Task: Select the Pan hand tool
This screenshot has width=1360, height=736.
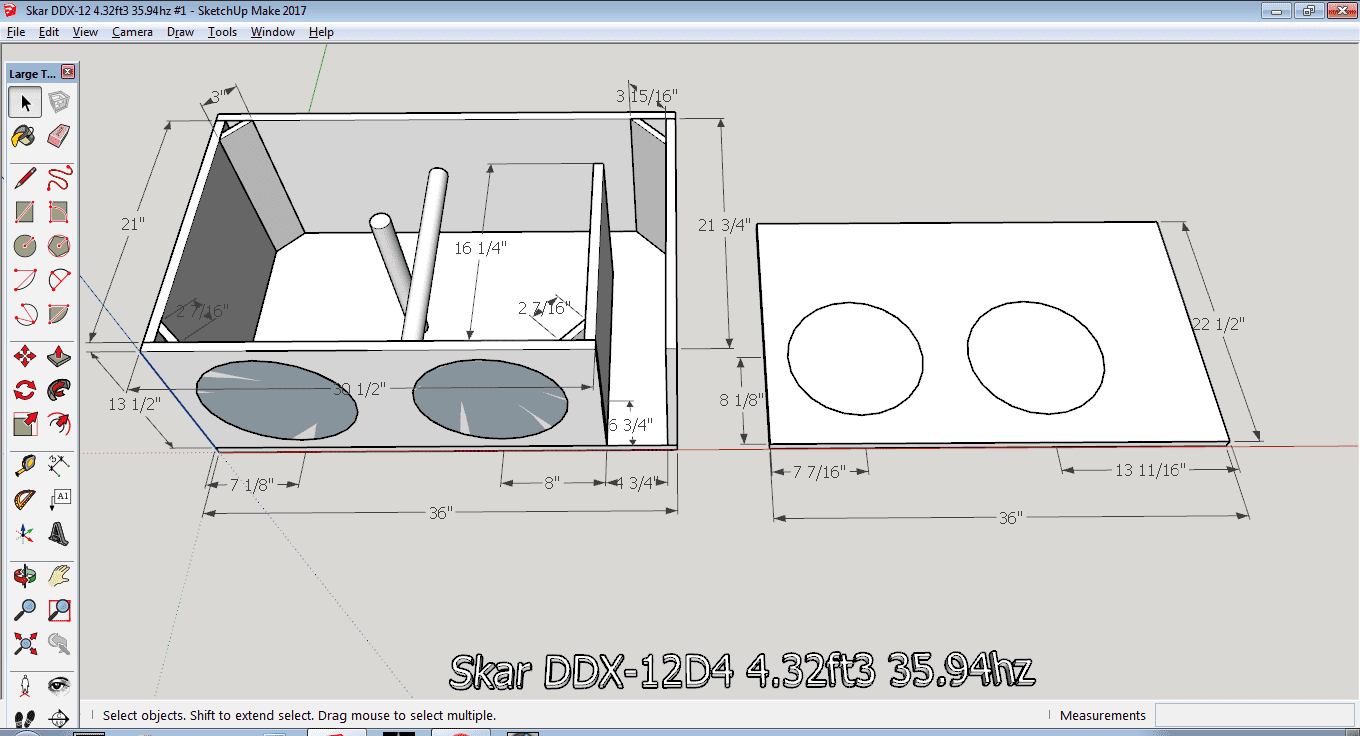Action: pos(59,577)
